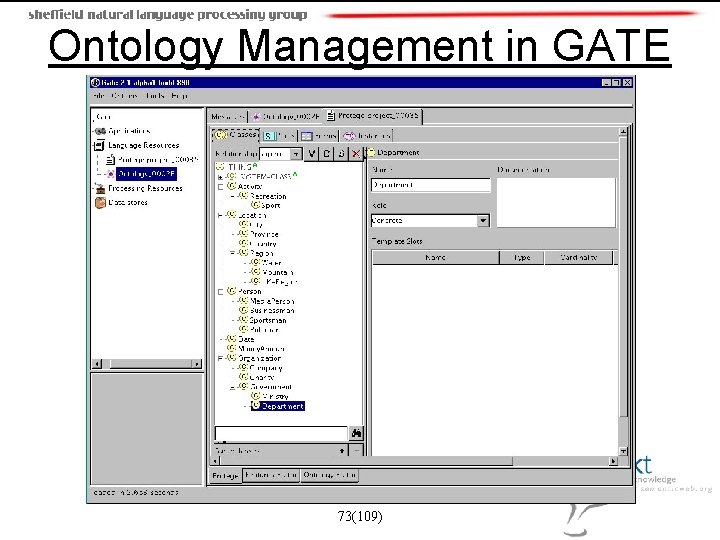Open the Relationship dropdown
This screenshot has height=540, width=720.
click(x=296, y=154)
